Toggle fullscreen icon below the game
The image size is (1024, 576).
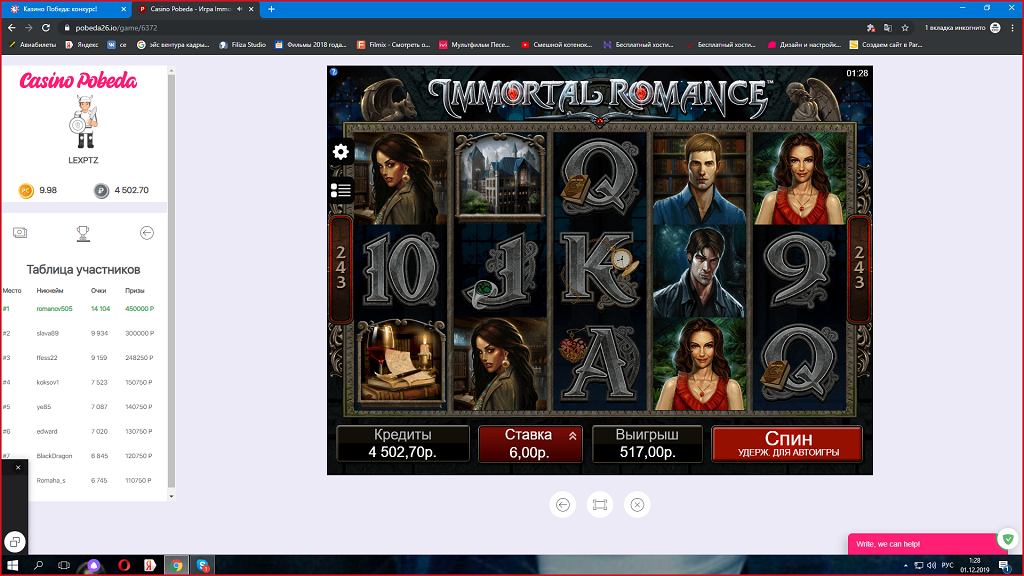[600, 505]
